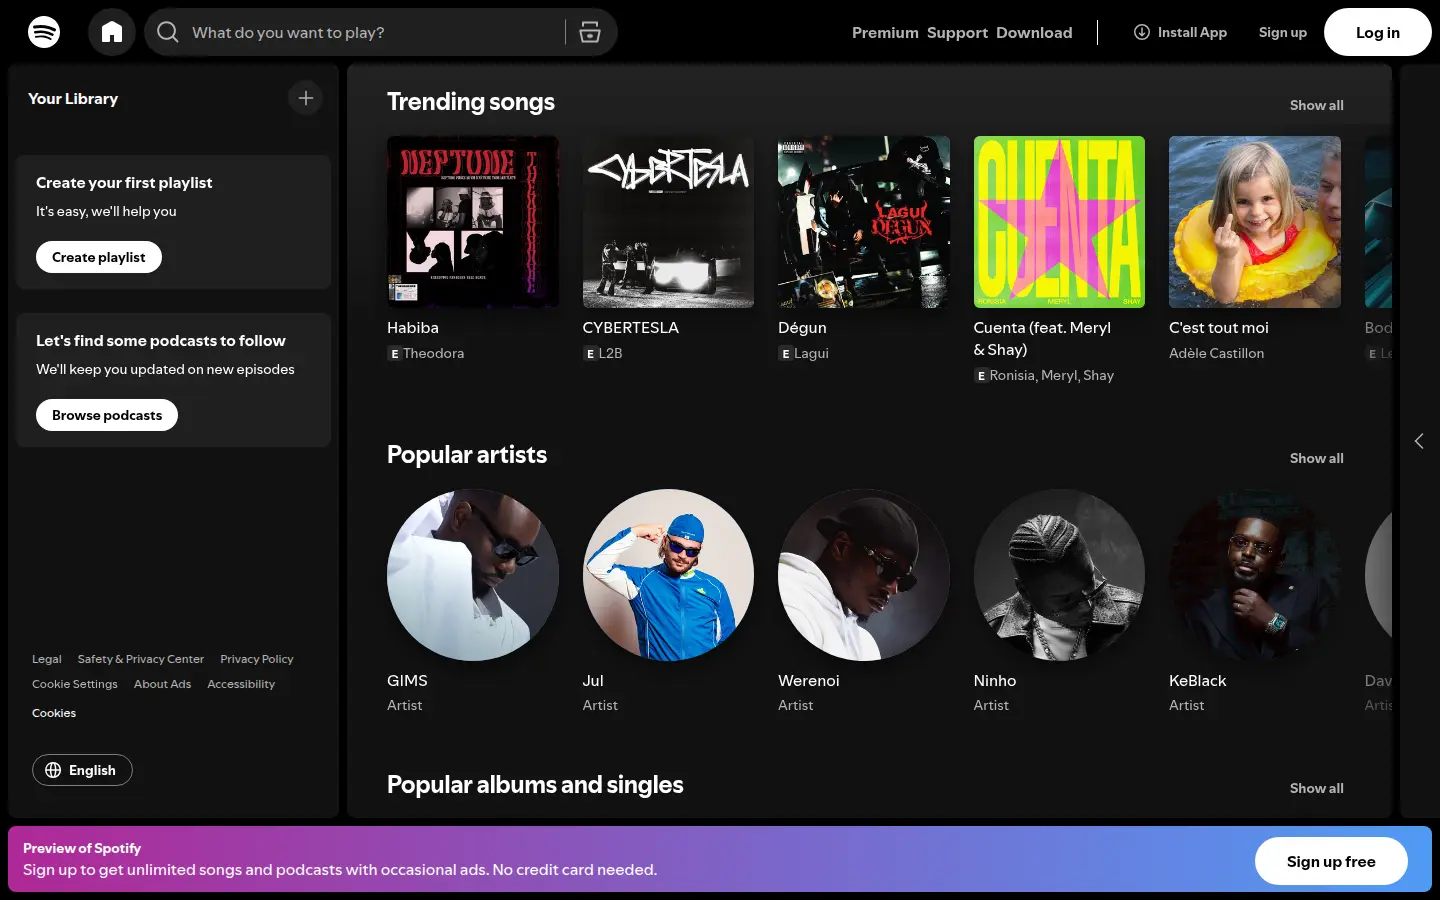The image size is (1440, 900).
Task: Open Privacy Policy link
Action: [257, 659]
